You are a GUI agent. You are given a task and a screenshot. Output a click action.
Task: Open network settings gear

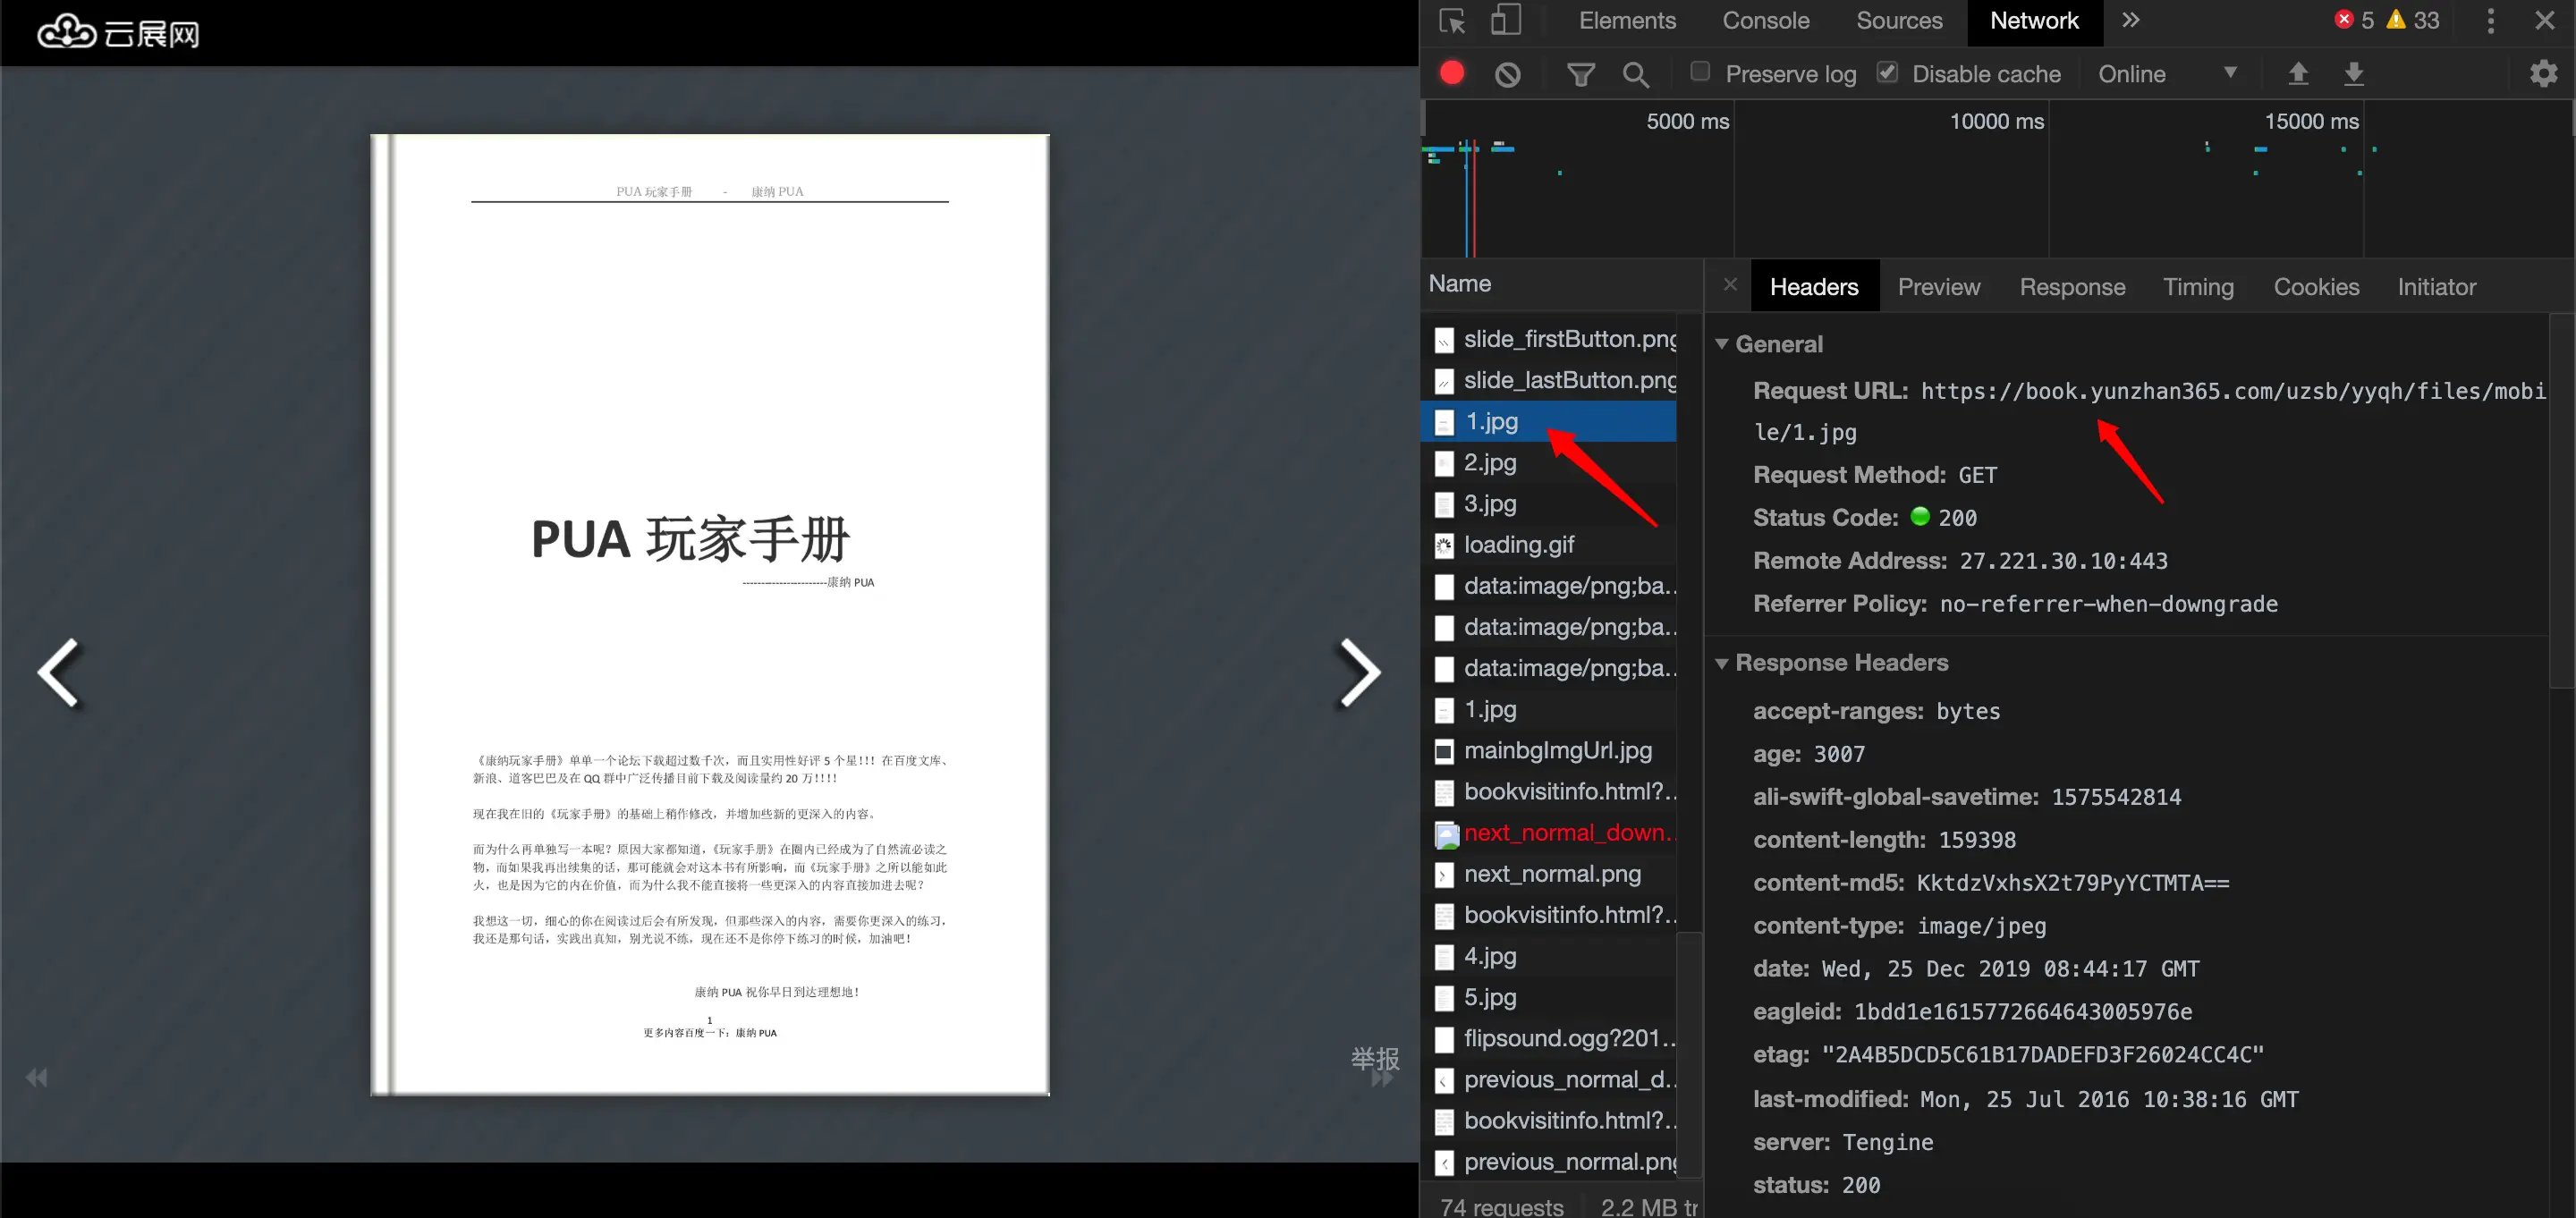2543,73
